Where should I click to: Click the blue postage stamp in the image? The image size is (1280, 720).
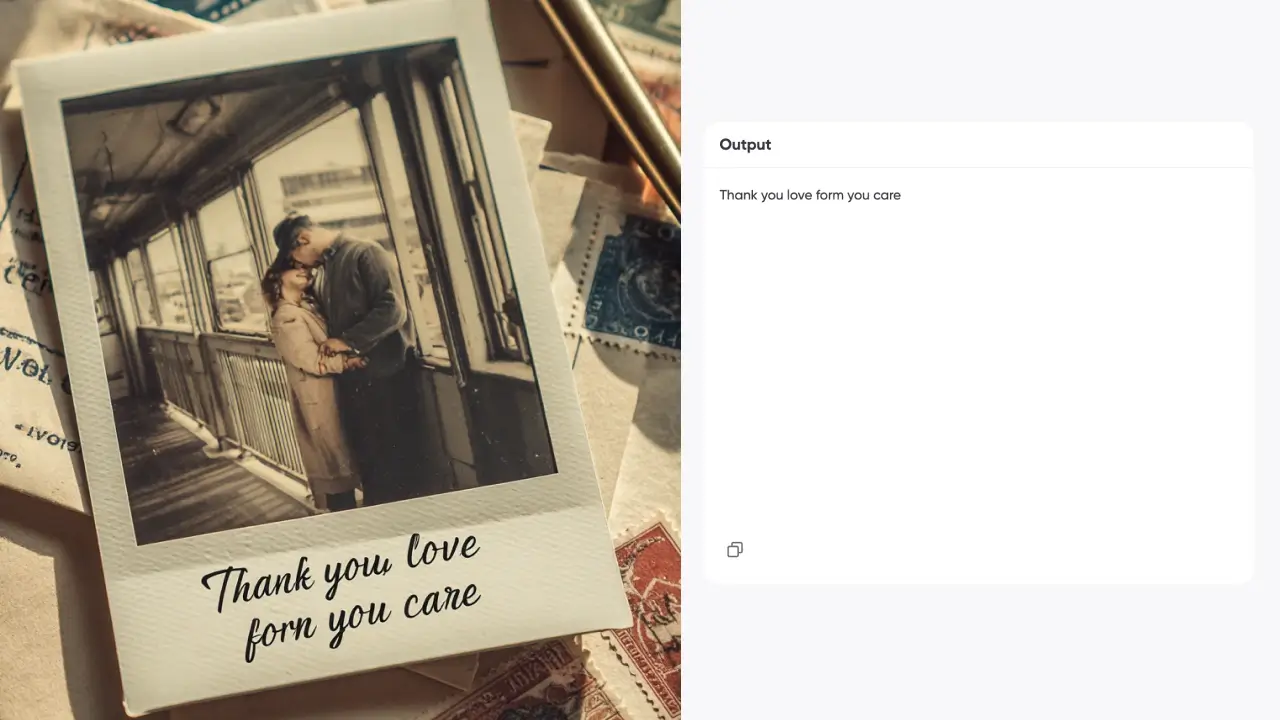coord(632,280)
